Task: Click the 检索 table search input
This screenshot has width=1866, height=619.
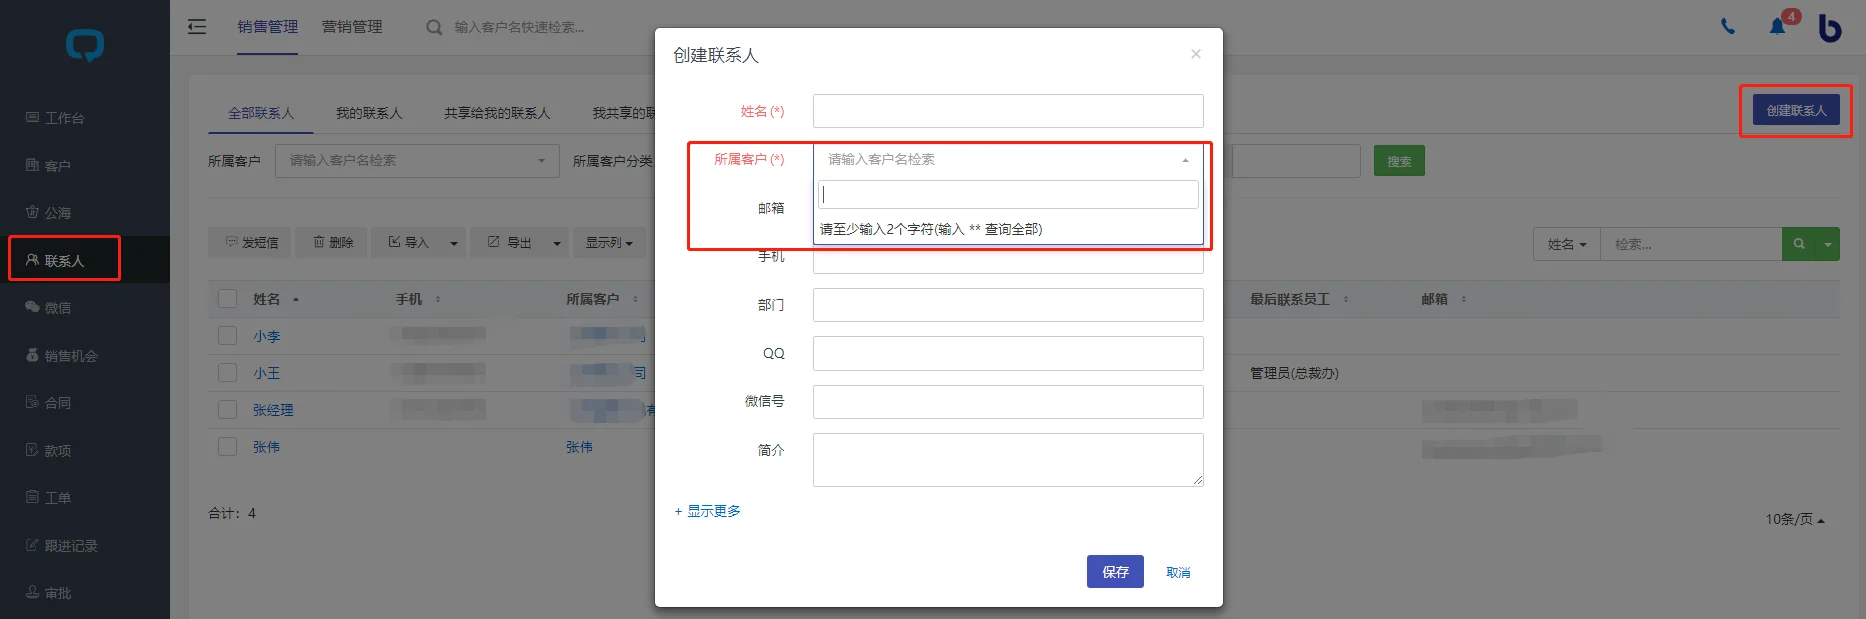Action: 1691,244
